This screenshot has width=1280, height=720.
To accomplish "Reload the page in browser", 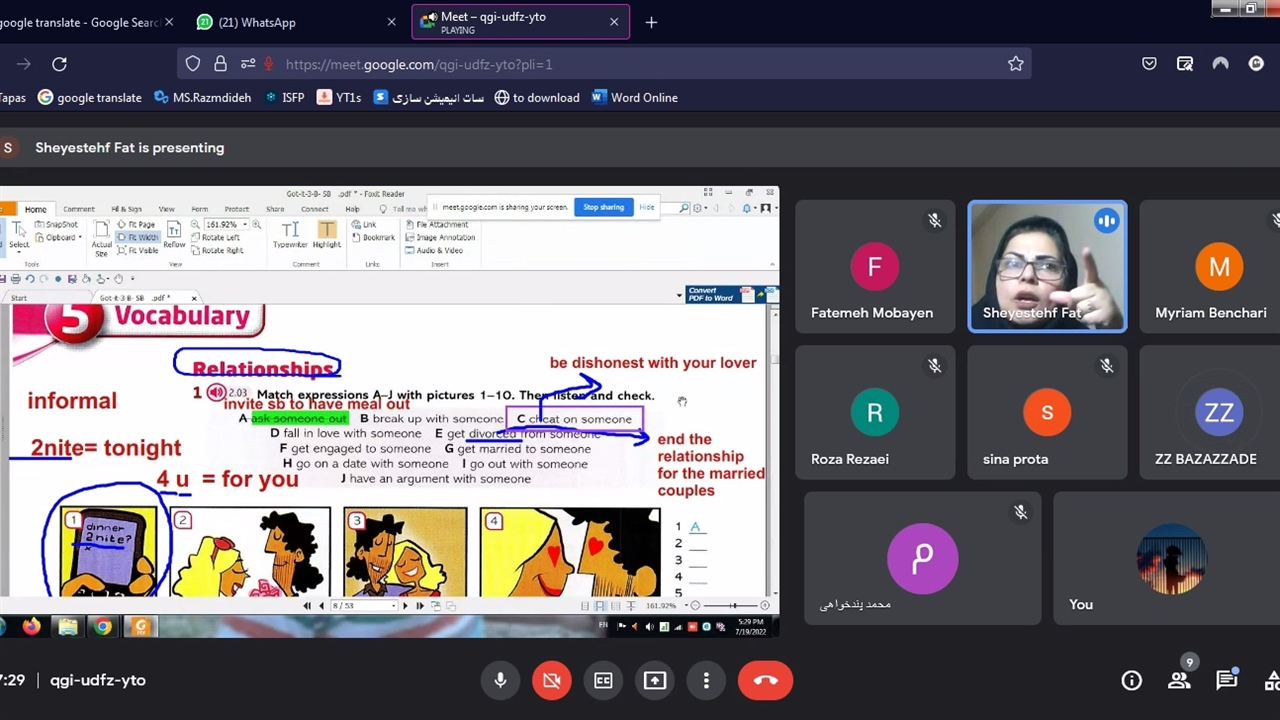I will [59, 64].
